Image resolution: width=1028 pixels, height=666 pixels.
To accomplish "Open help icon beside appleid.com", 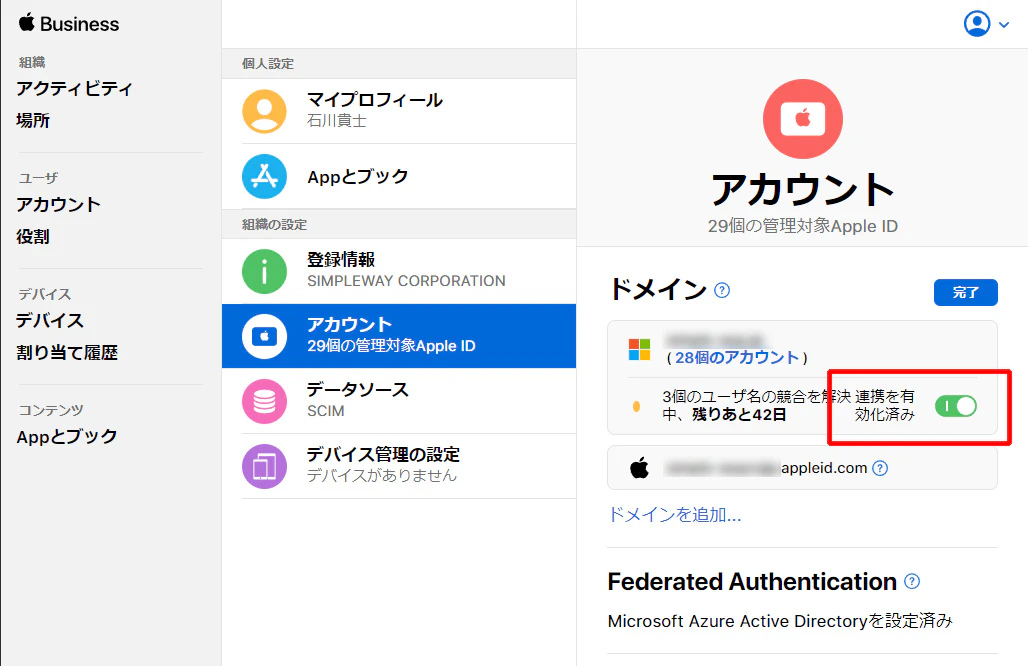I will (880, 468).
